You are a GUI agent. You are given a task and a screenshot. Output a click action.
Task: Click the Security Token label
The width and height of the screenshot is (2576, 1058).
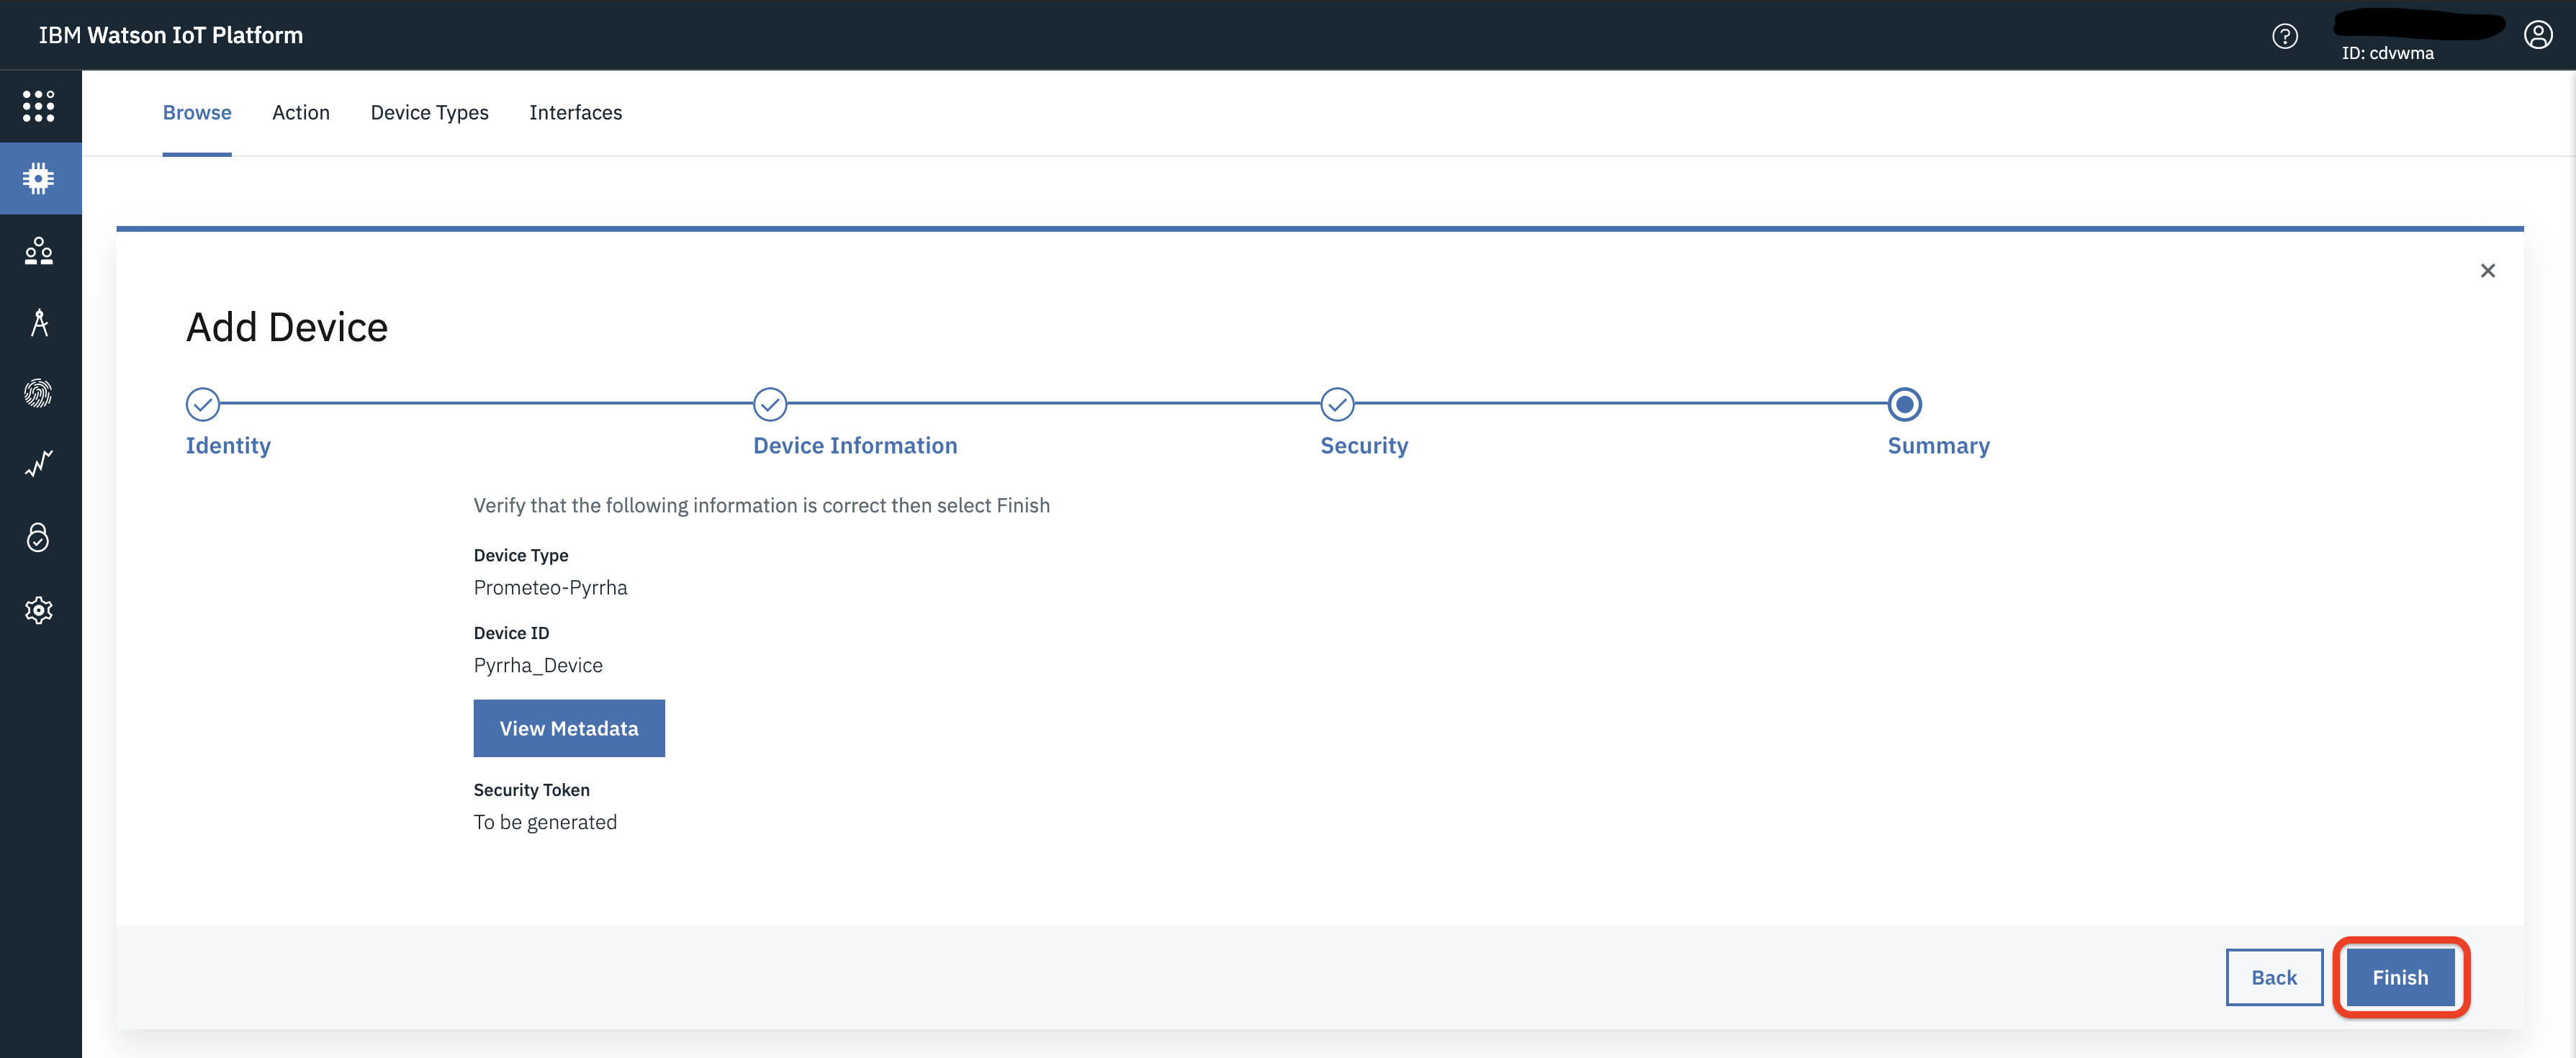(x=532, y=790)
